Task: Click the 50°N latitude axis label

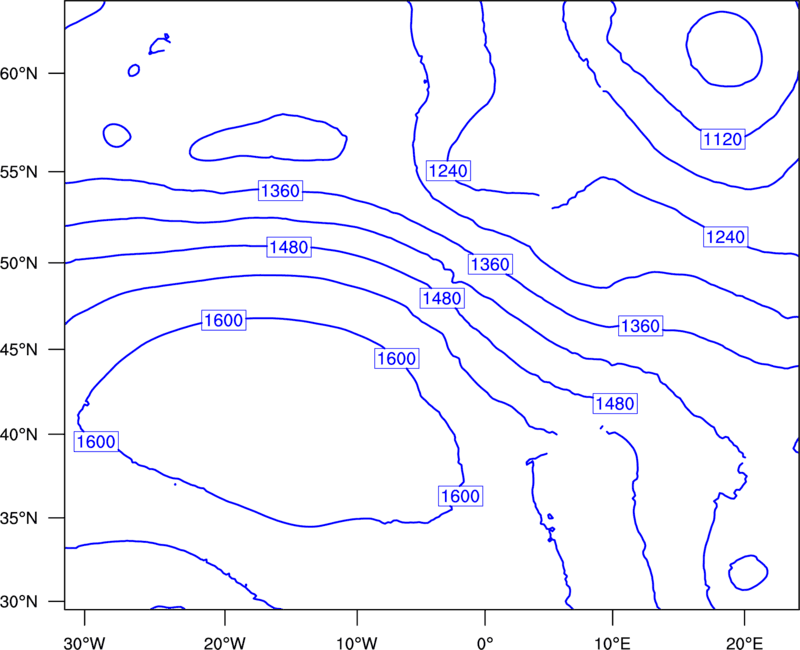Action: (19, 263)
